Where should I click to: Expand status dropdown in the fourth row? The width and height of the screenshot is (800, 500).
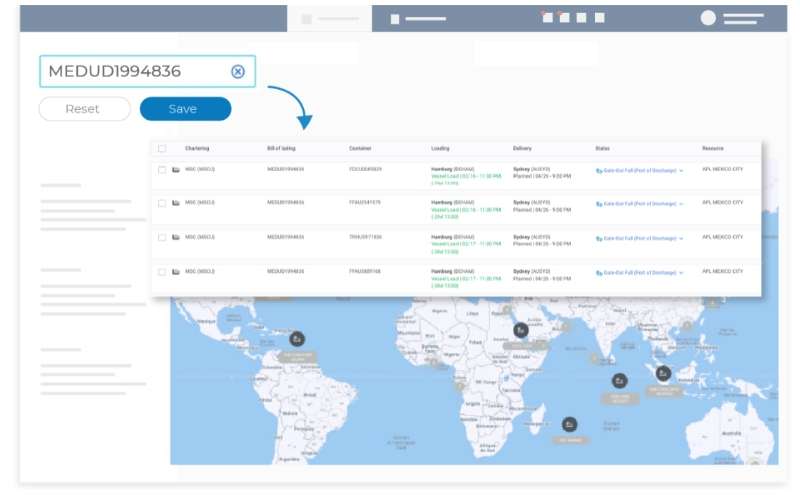tap(681, 272)
